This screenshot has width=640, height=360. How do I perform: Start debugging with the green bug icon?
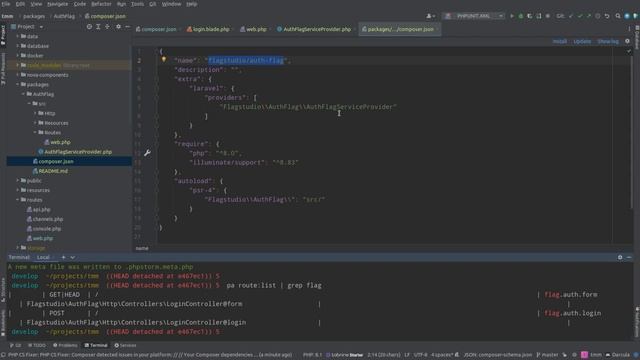click(x=521, y=16)
